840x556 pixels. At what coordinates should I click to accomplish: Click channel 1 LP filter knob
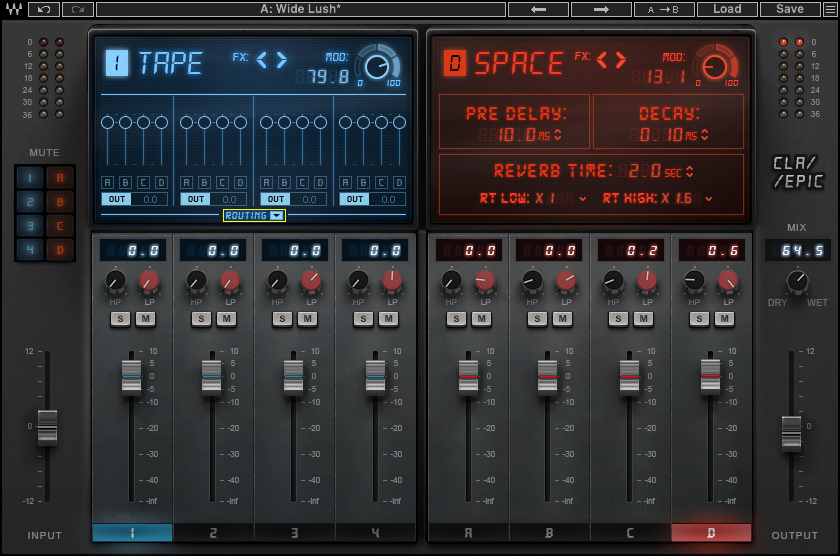149,281
